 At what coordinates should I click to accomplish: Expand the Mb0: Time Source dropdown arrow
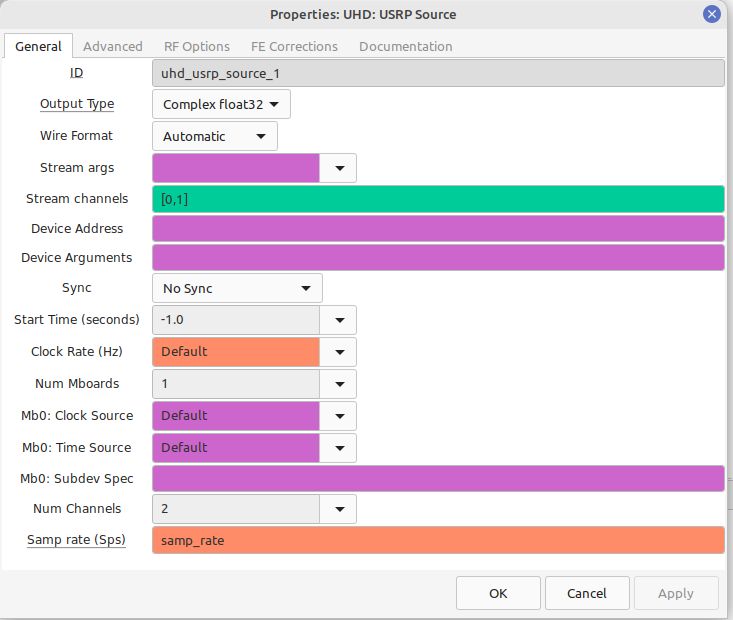[340, 448]
